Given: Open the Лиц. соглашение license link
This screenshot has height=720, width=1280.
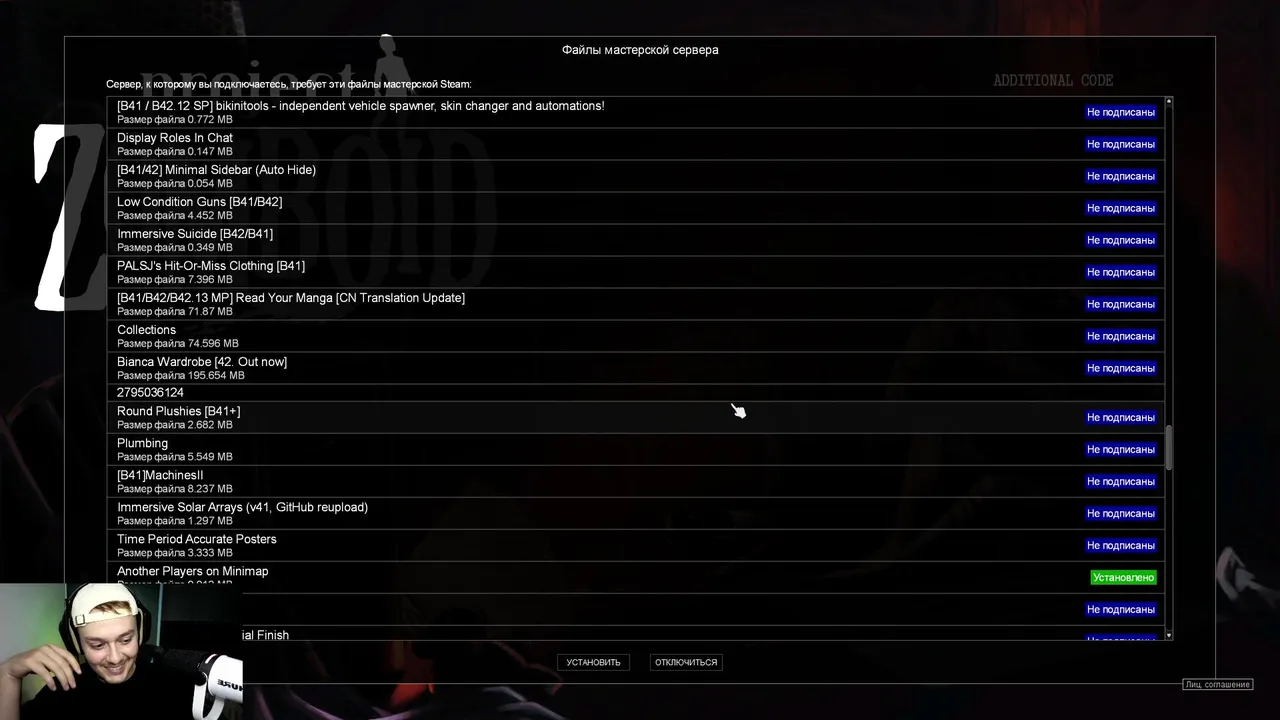Looking at the screenshot, I should (x=1217, y=685).
